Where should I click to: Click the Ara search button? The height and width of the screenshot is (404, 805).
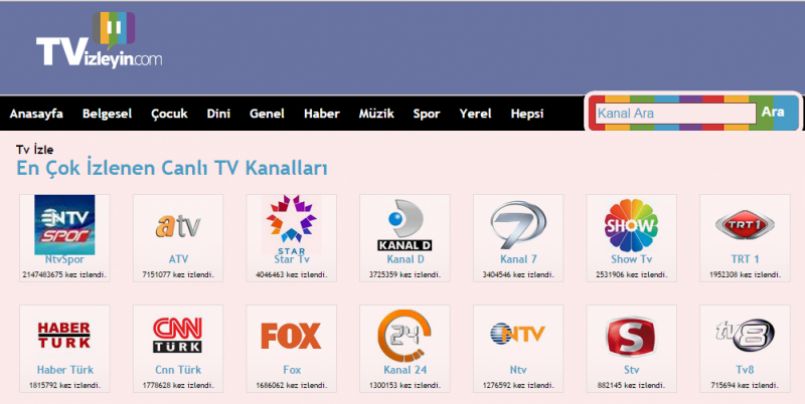(773, 112)
